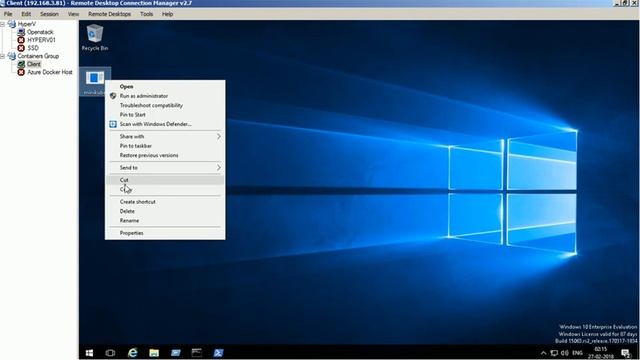
Task: Collapse the Containers Group node
Action: pos(3,56)
